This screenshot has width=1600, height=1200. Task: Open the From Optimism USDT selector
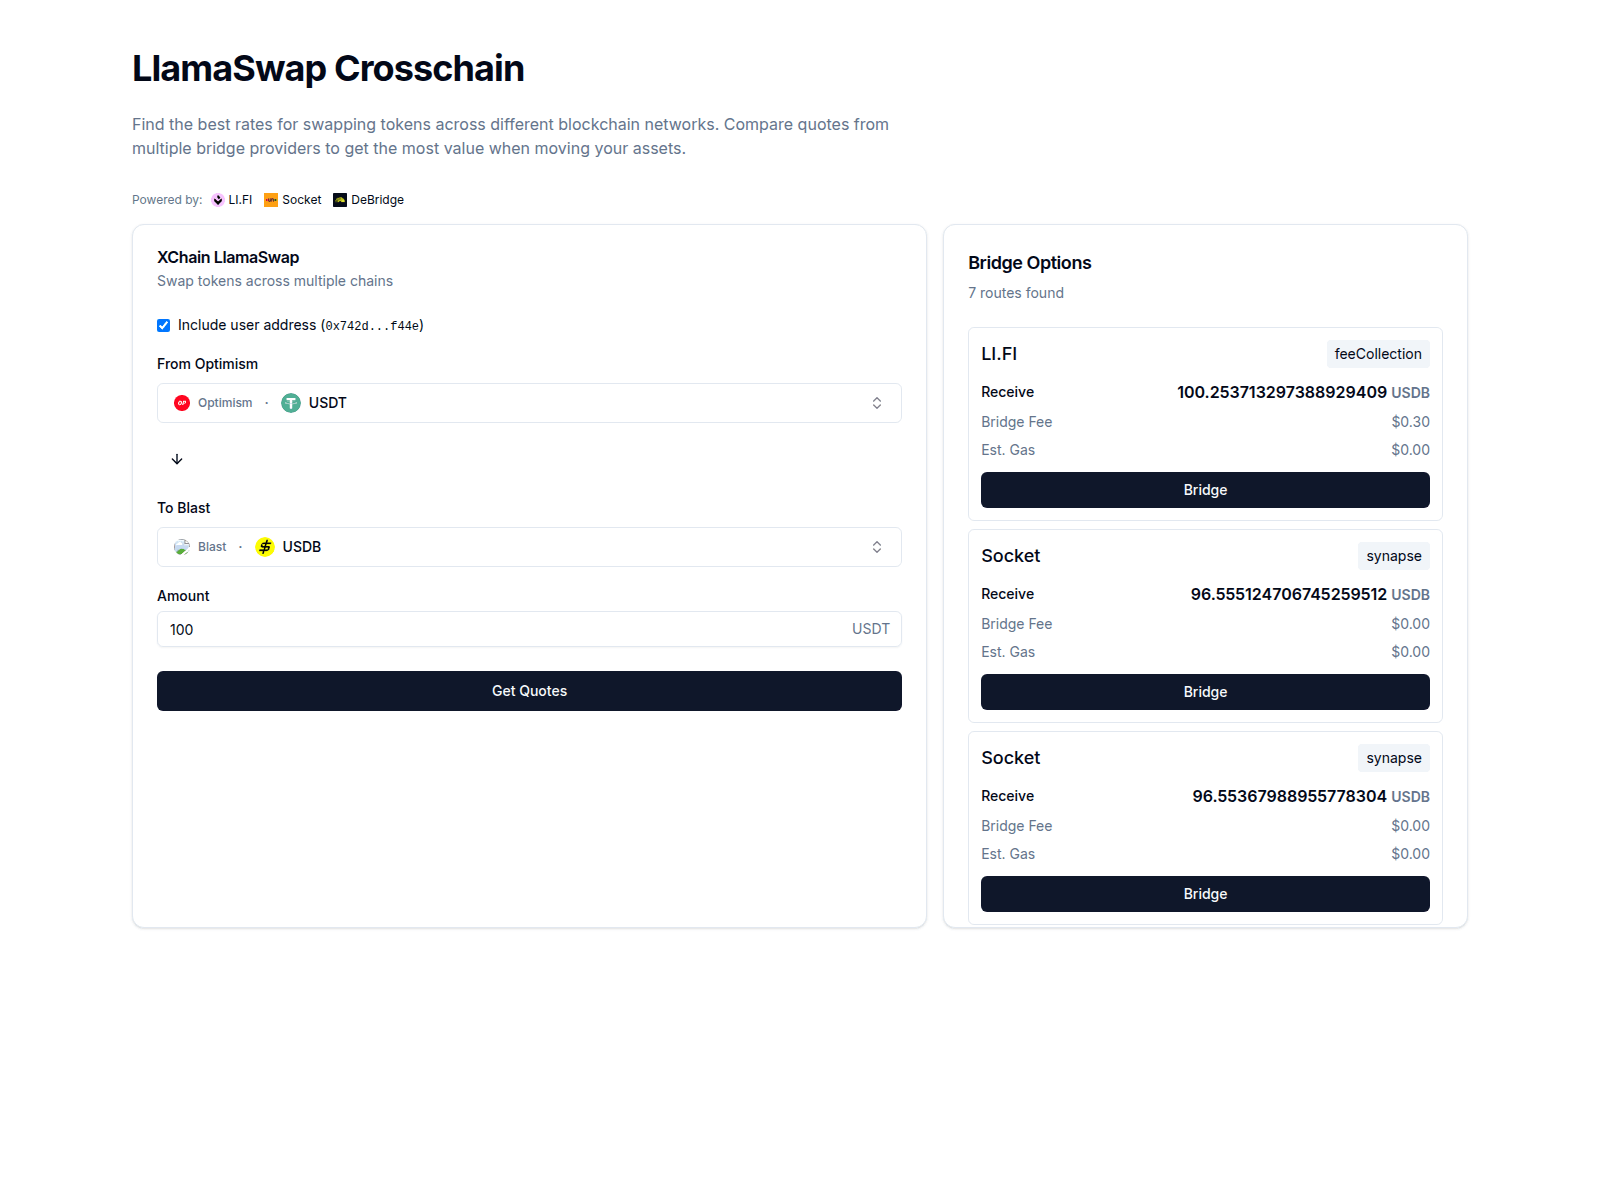pos(529,403)
